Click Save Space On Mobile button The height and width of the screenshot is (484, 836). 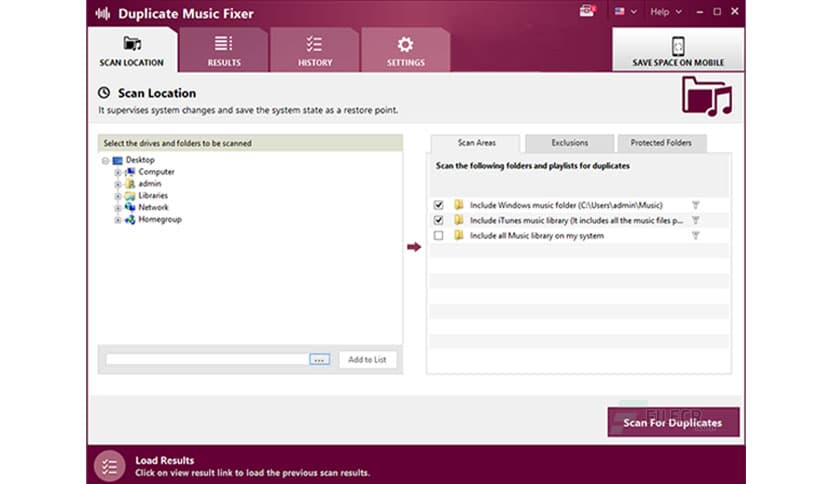click(678, 49)
